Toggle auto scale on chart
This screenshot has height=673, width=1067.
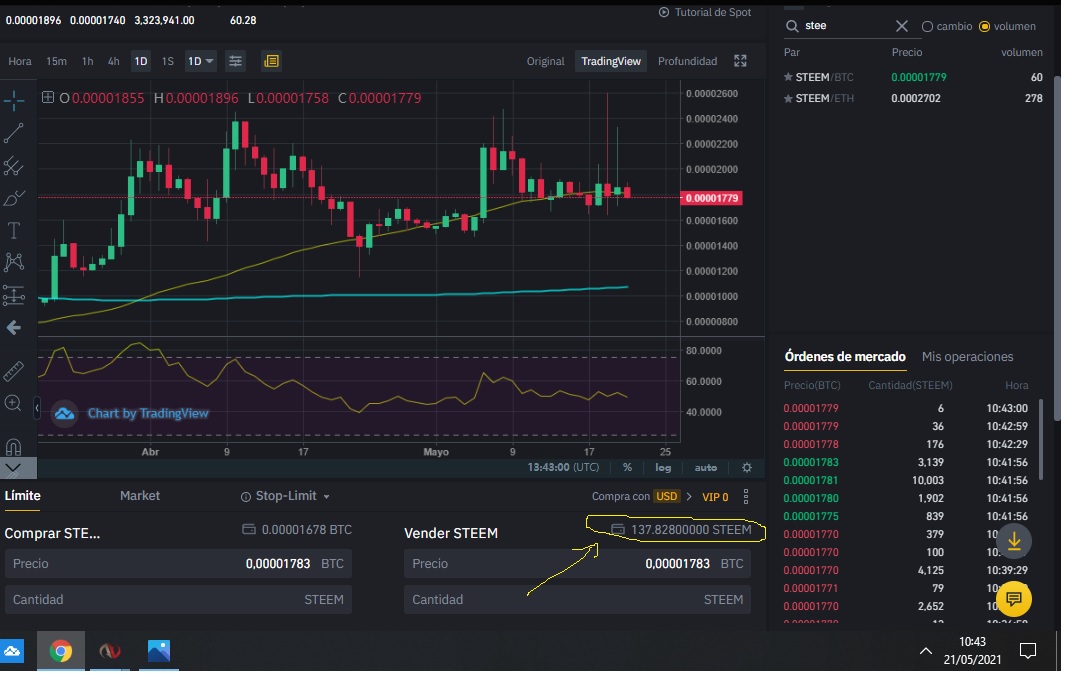(706, 467)
